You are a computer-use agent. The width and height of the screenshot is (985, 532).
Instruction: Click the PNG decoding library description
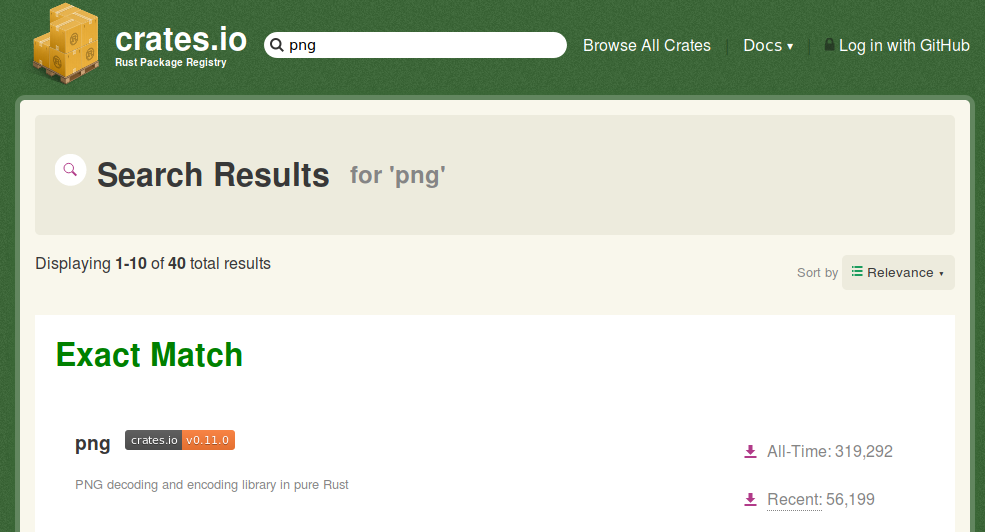(212, 485)
